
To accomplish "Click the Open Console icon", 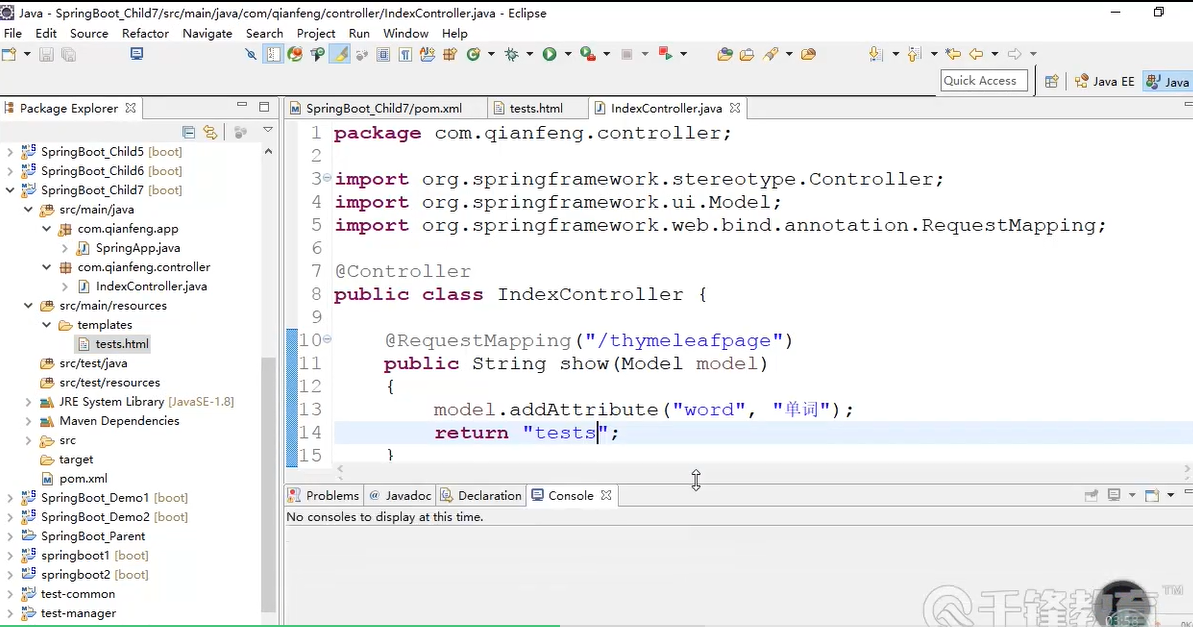I will (x=1152, y=495).
